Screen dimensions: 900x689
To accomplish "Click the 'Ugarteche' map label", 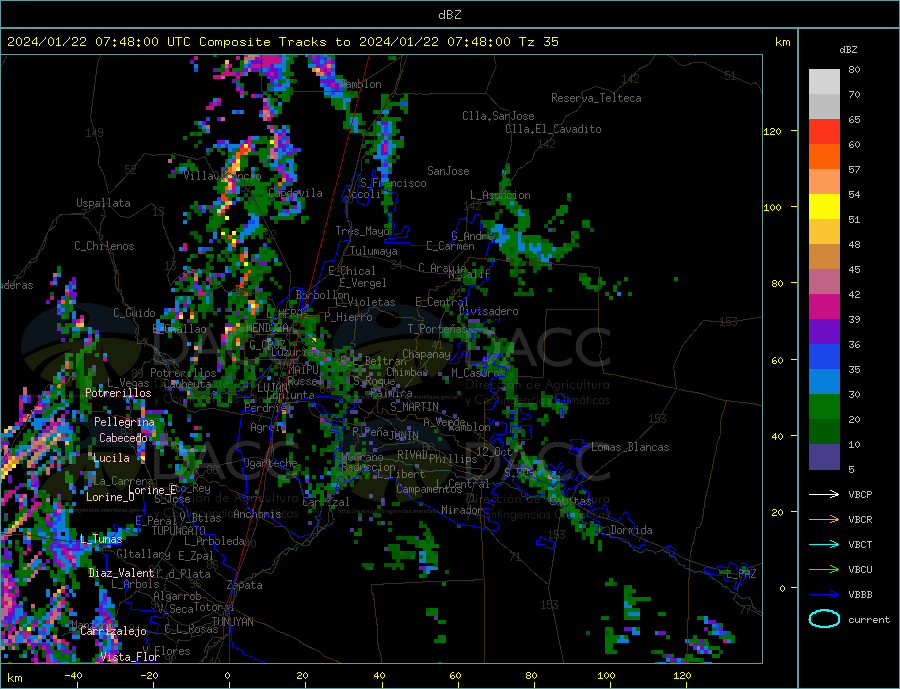I will tap(270, 462).
